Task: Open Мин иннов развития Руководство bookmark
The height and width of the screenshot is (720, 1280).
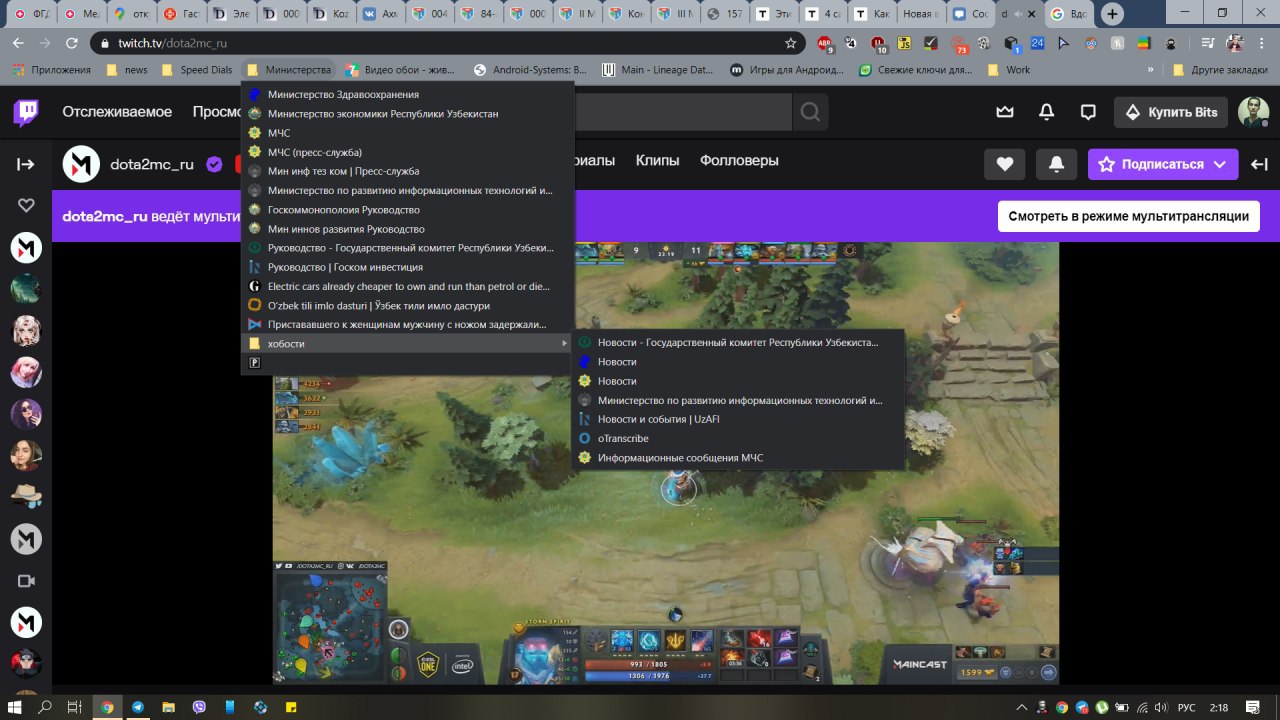Action: point(408,229)
